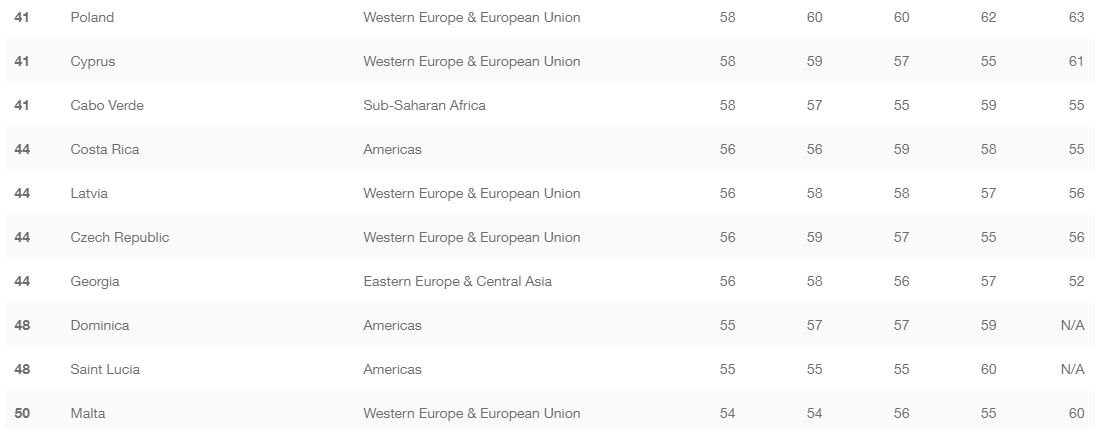Click Saint Lucia's N/A value
This screenshot has height=428, width=1108.
pyautogui.click(x=1072, y=370)
